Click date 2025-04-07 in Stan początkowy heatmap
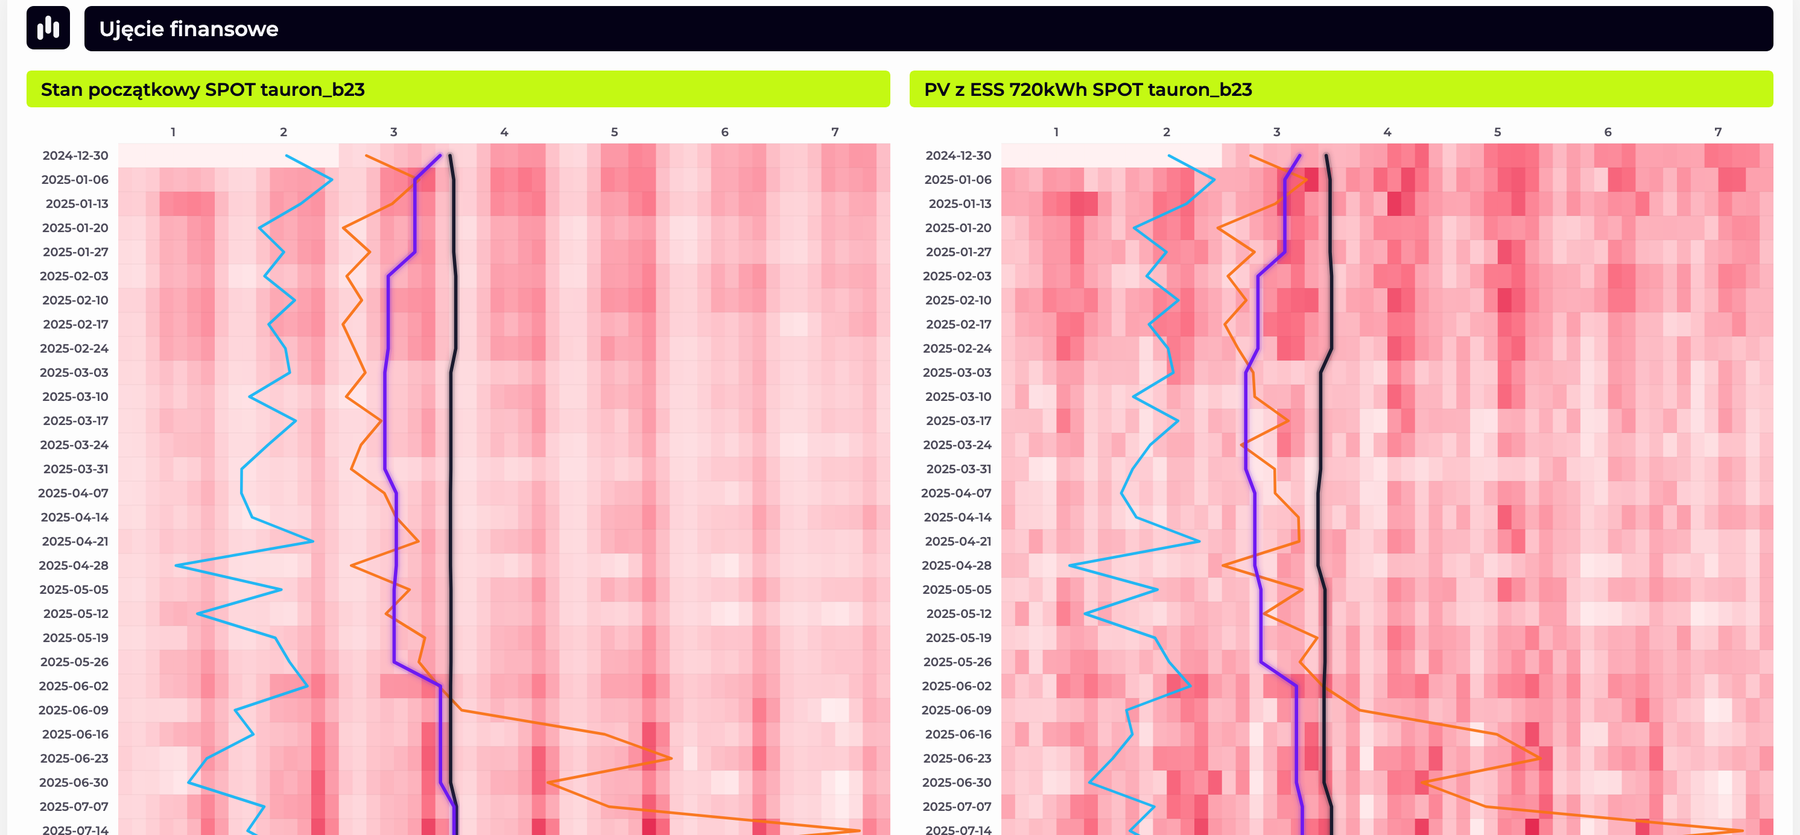Screen dimensions: 1800x835 [x=73, y=493]
